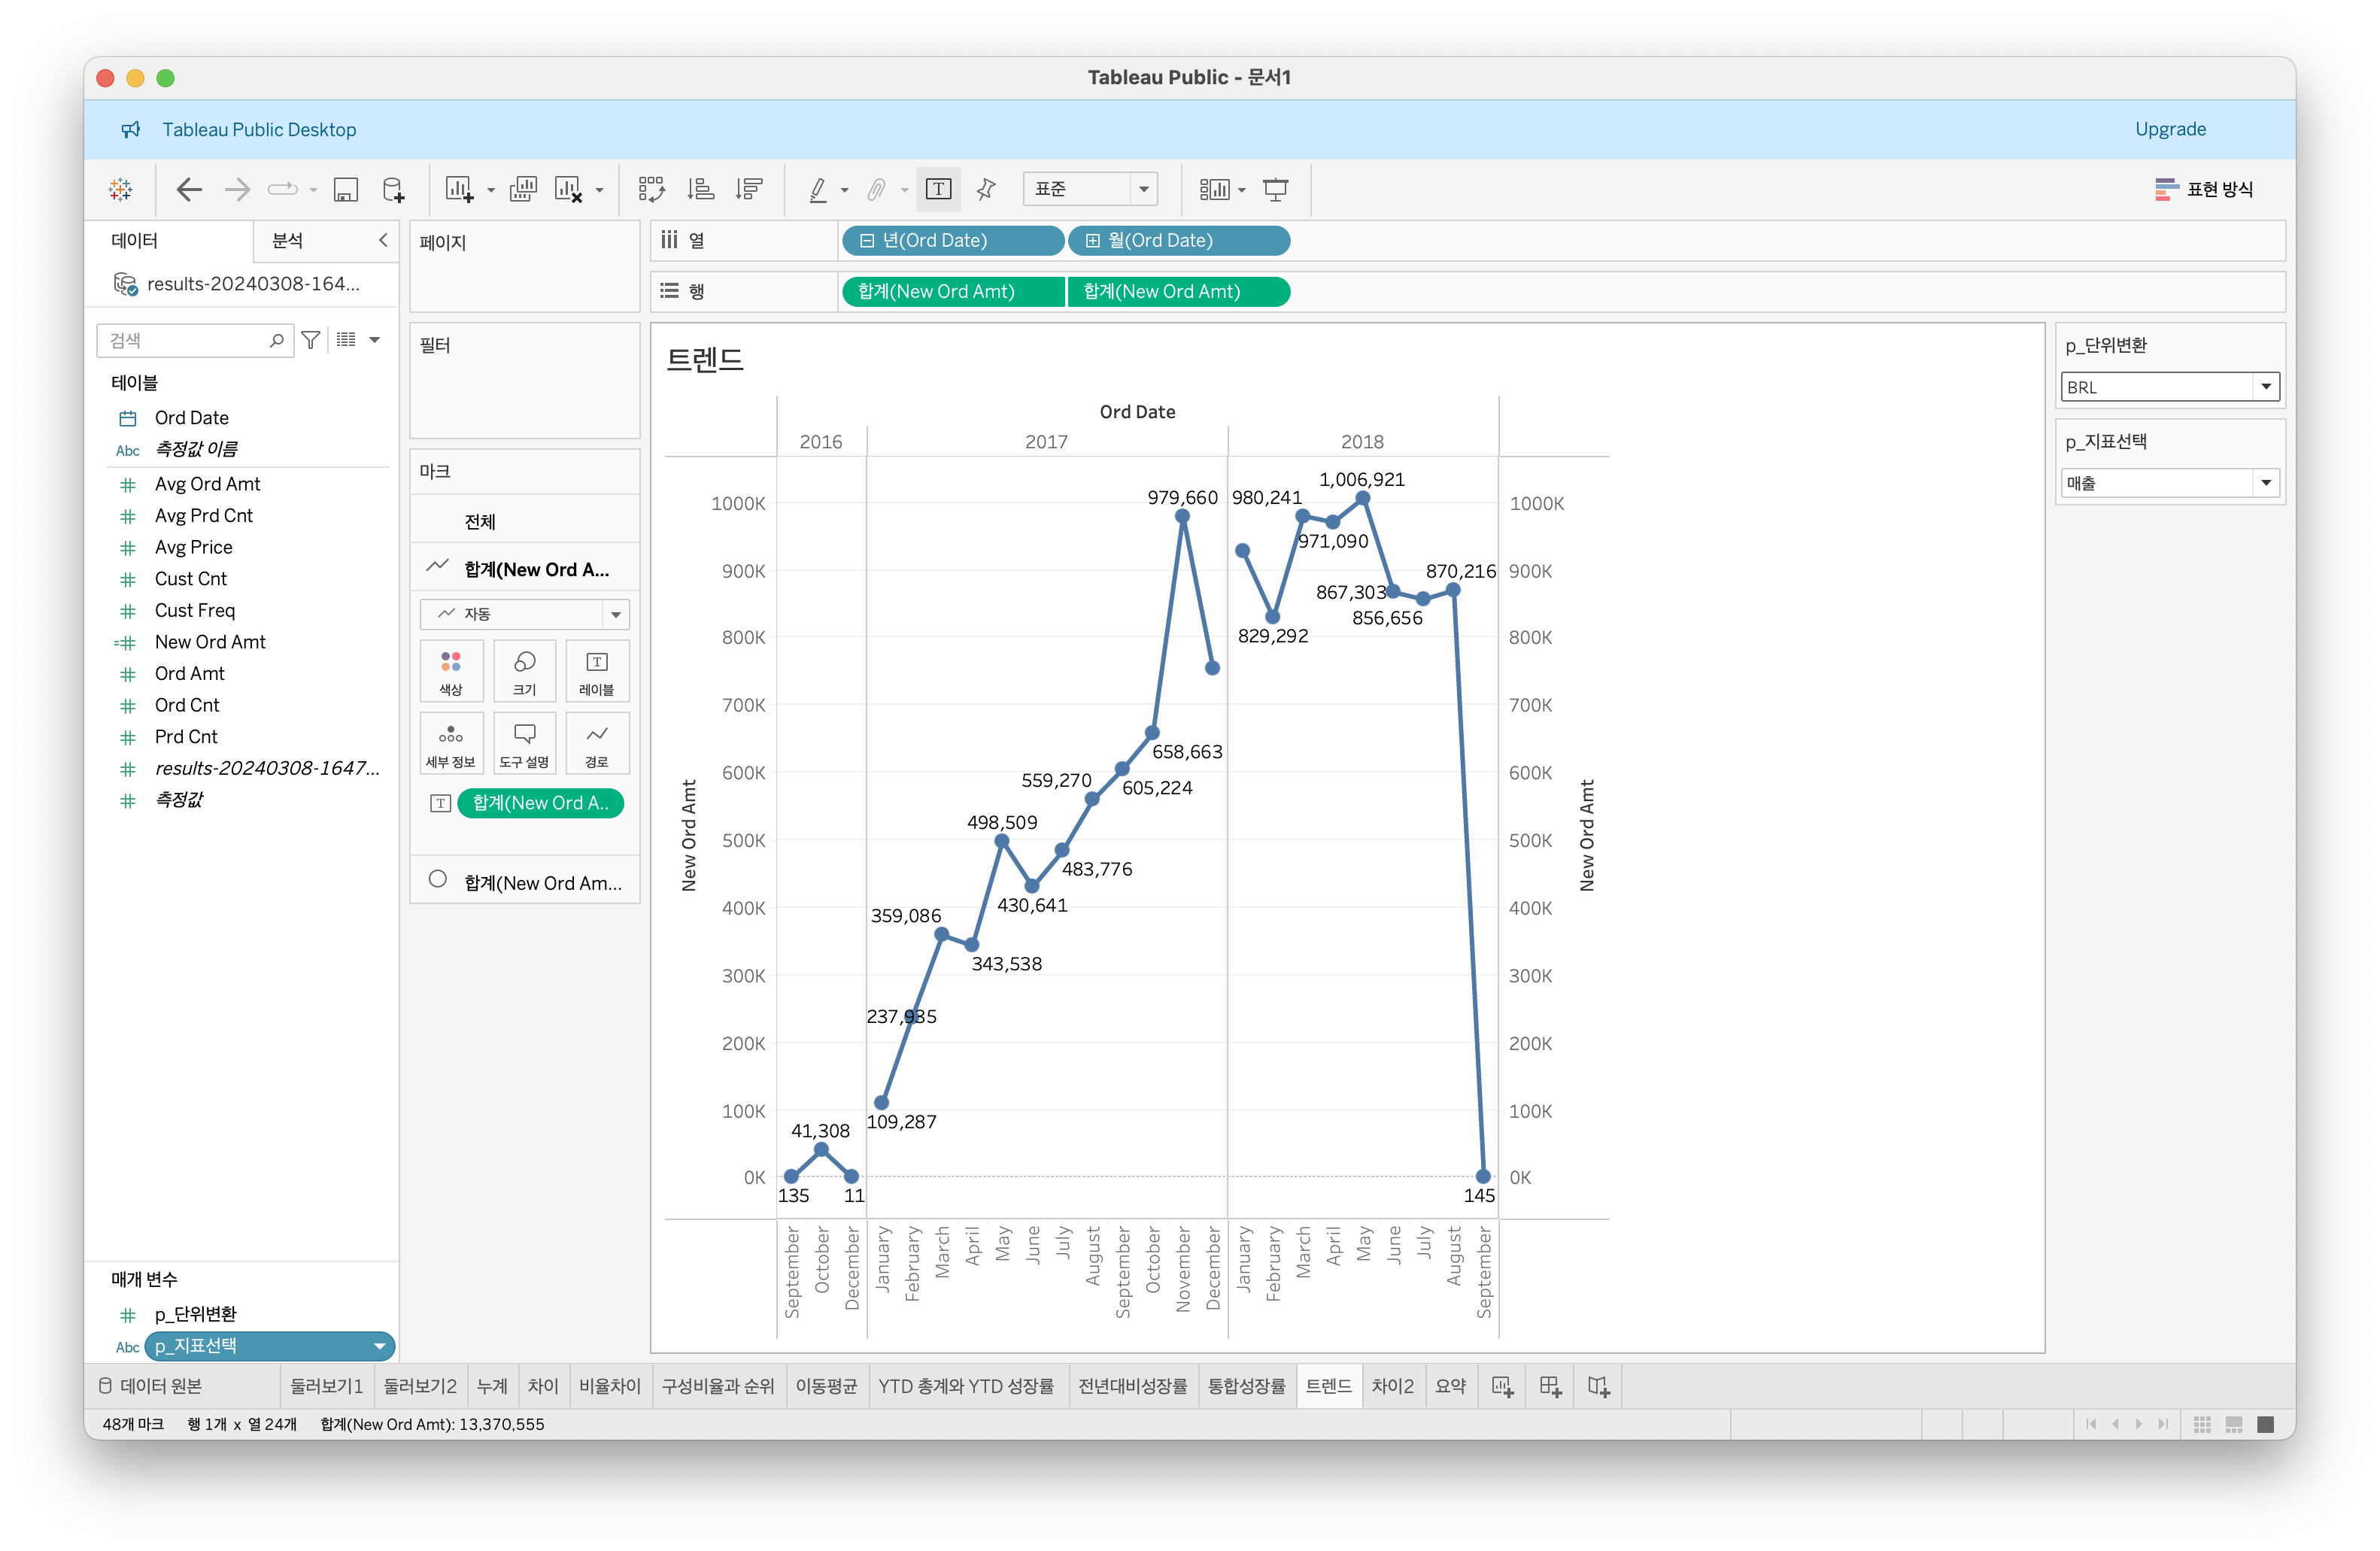Screen dimensions: 2380x1551
Task: Click the new dashboard icon
Action: (x=1550, y=1386)
